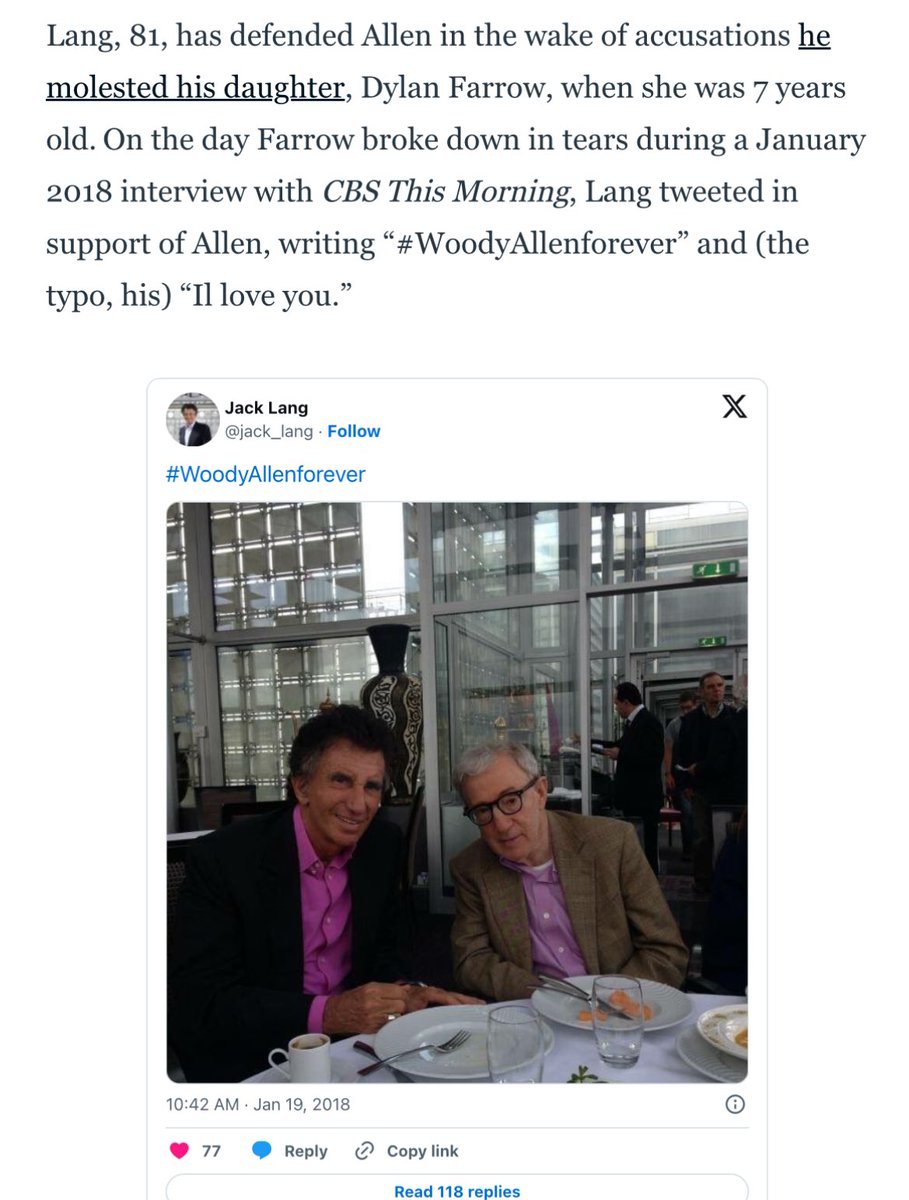Image resolution: width=909 pixels, height=1200 pixels.
Task: Open the blue #WoodyAllenforever hashtag in tweet
Action: coord(265,473)
